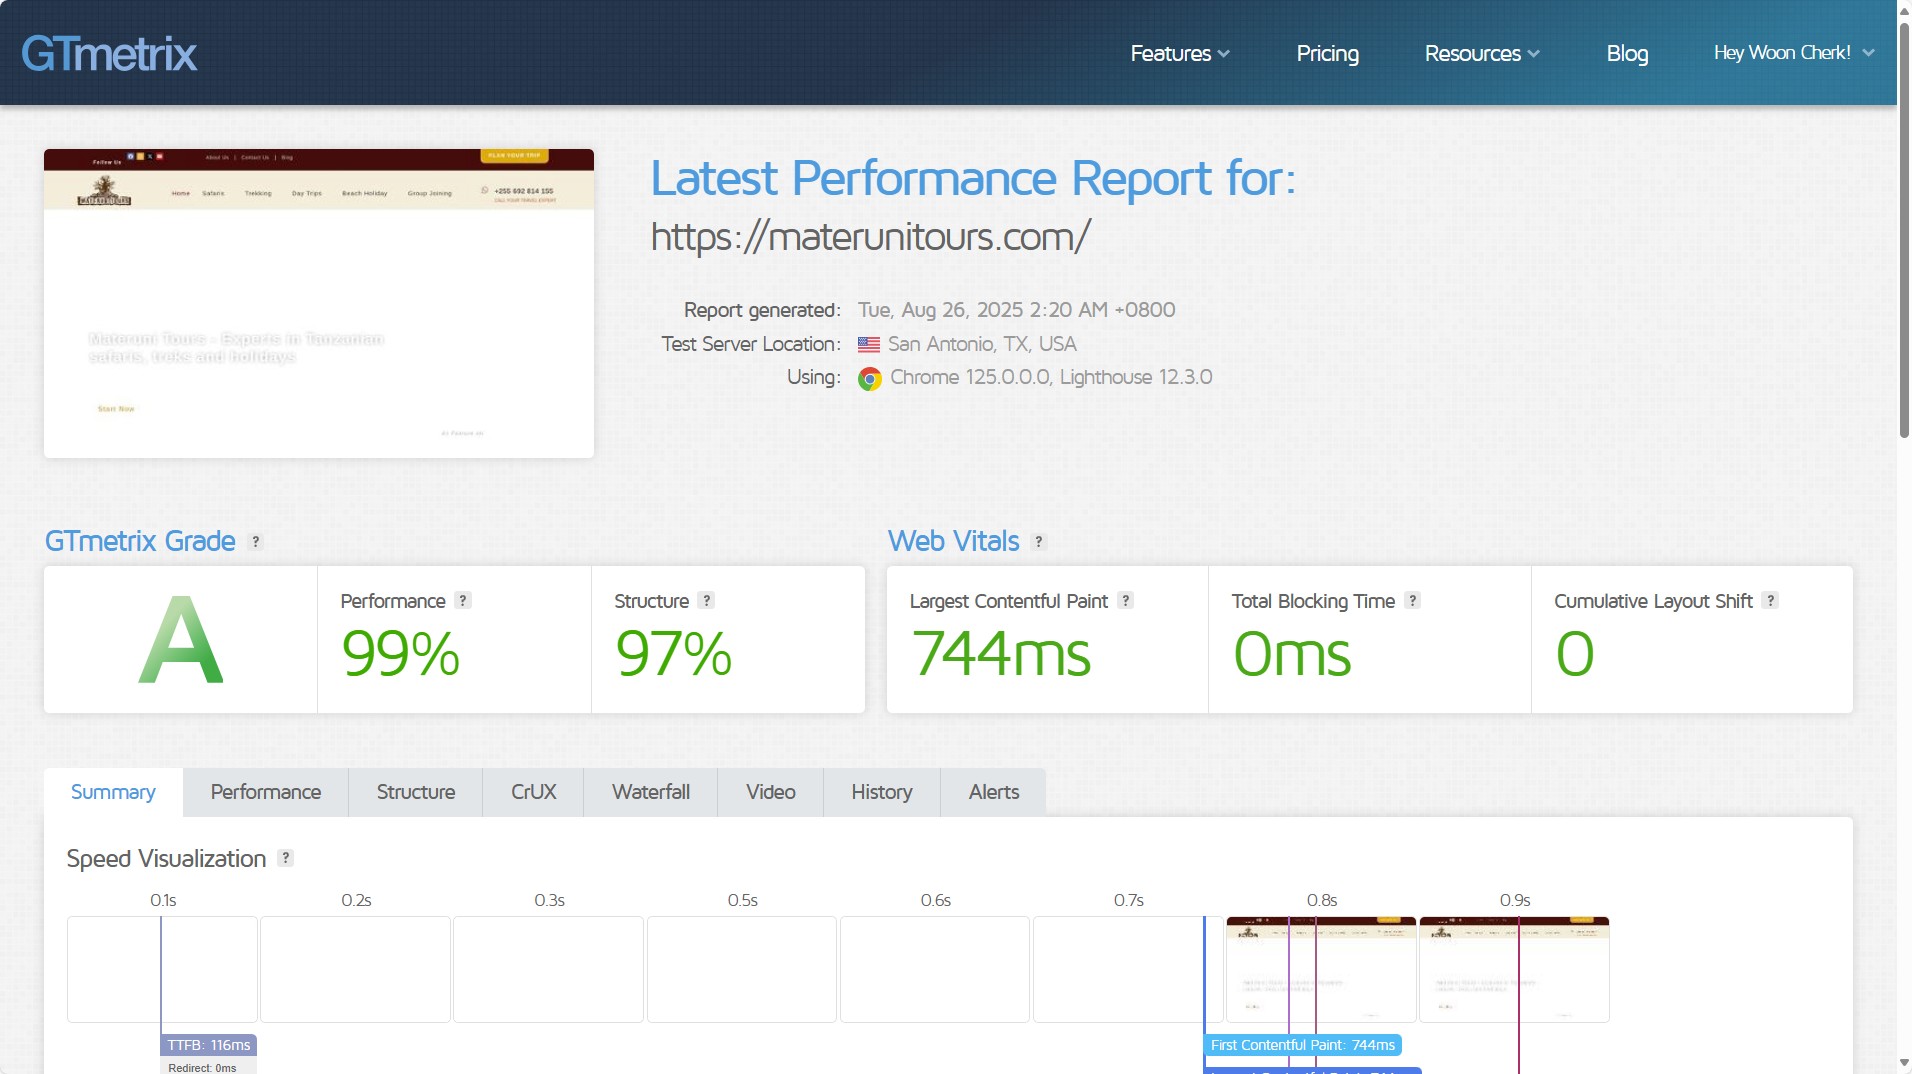The width and height of the screenshot is (1912, 1074).
Task: Click the Structure score help icon
Action: coord(706,600)
